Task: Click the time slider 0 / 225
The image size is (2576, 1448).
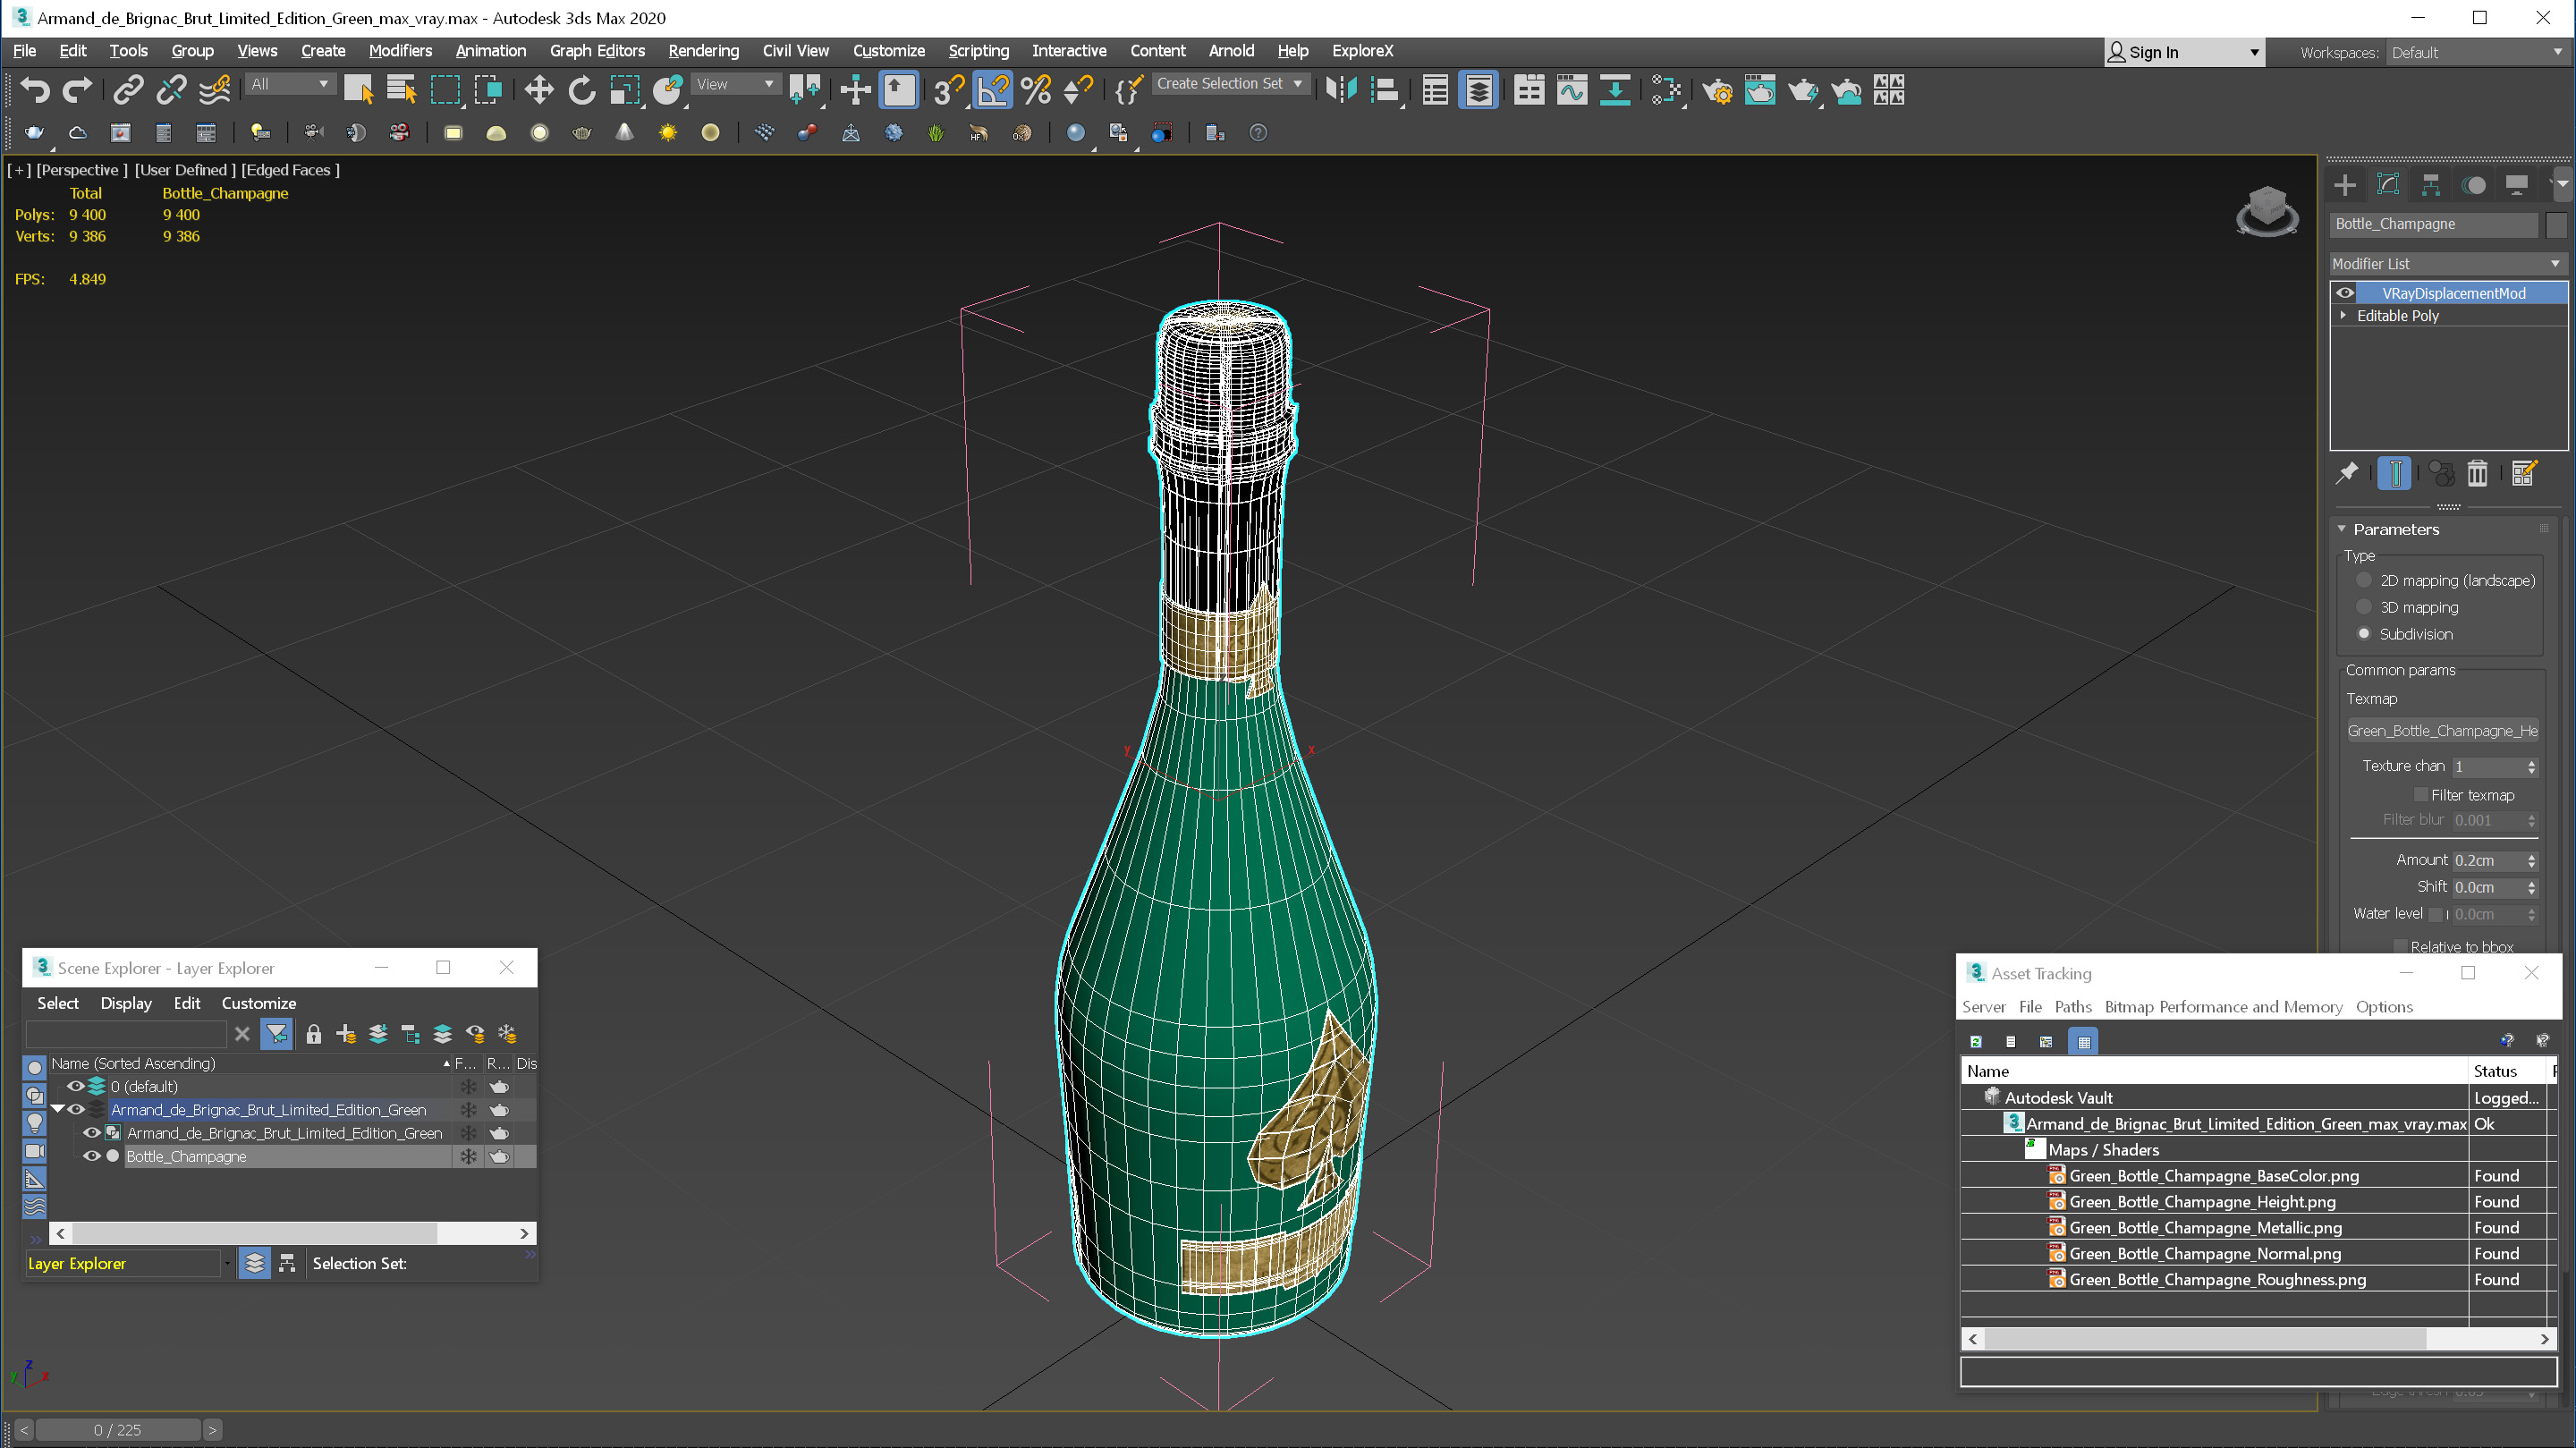Action: (117, 1430)
